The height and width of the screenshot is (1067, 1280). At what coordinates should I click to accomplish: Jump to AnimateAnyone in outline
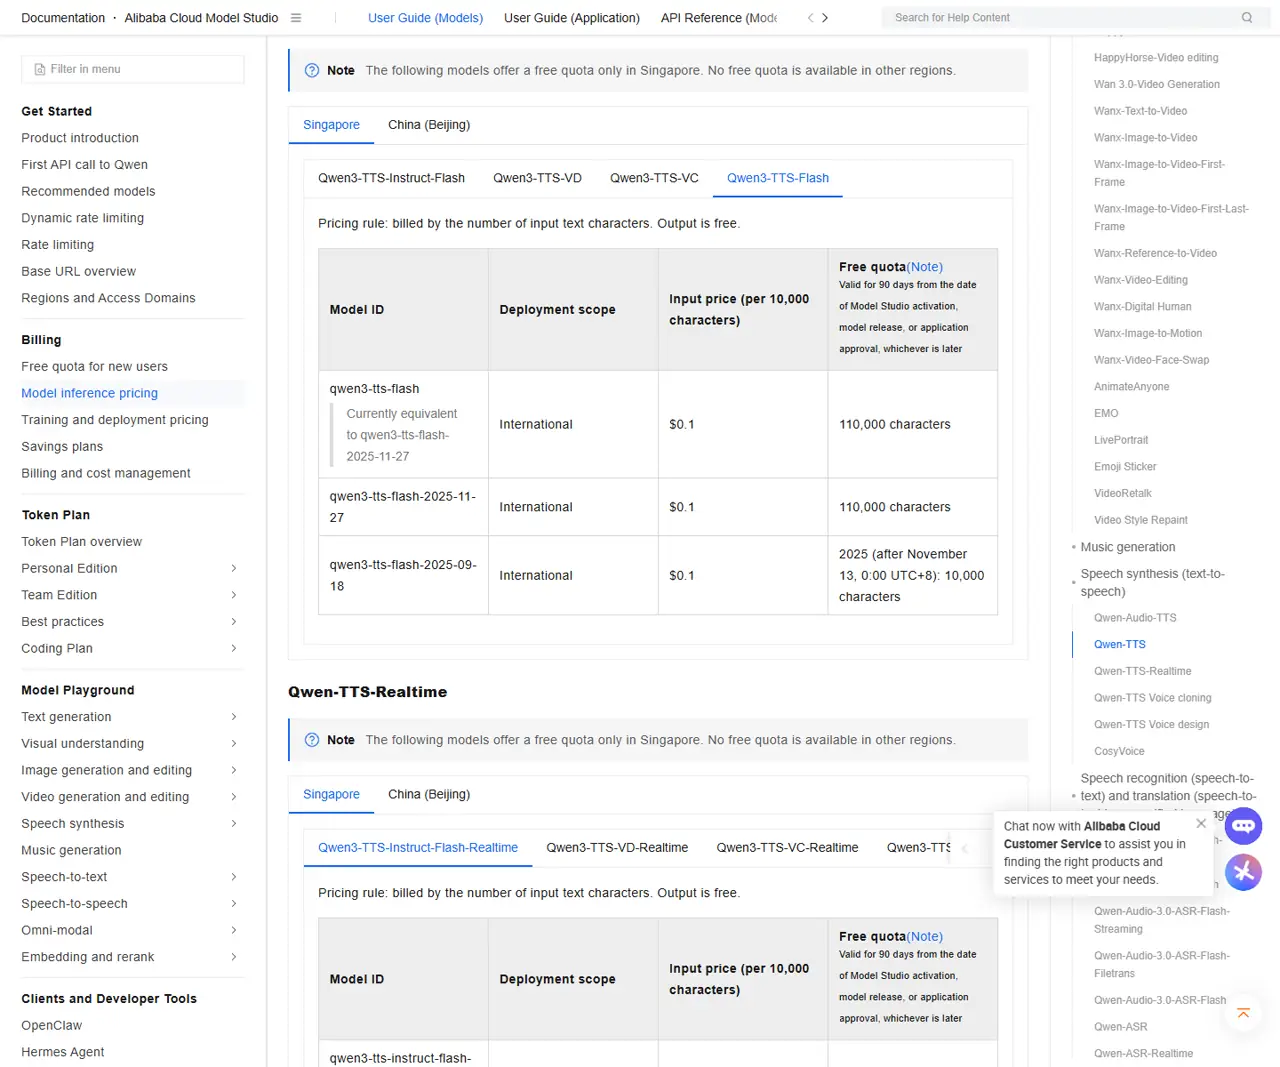click(x=1131, y=387)
